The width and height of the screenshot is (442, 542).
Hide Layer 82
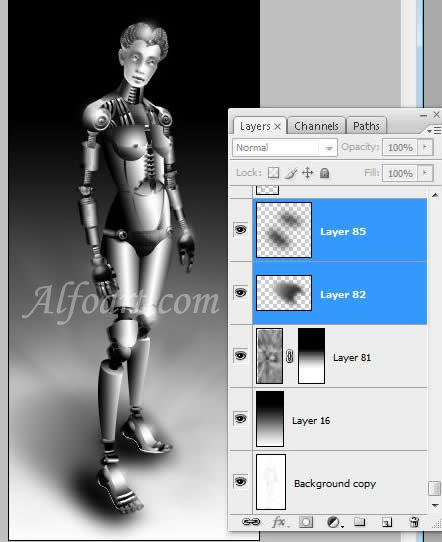(x=241, y=292)
